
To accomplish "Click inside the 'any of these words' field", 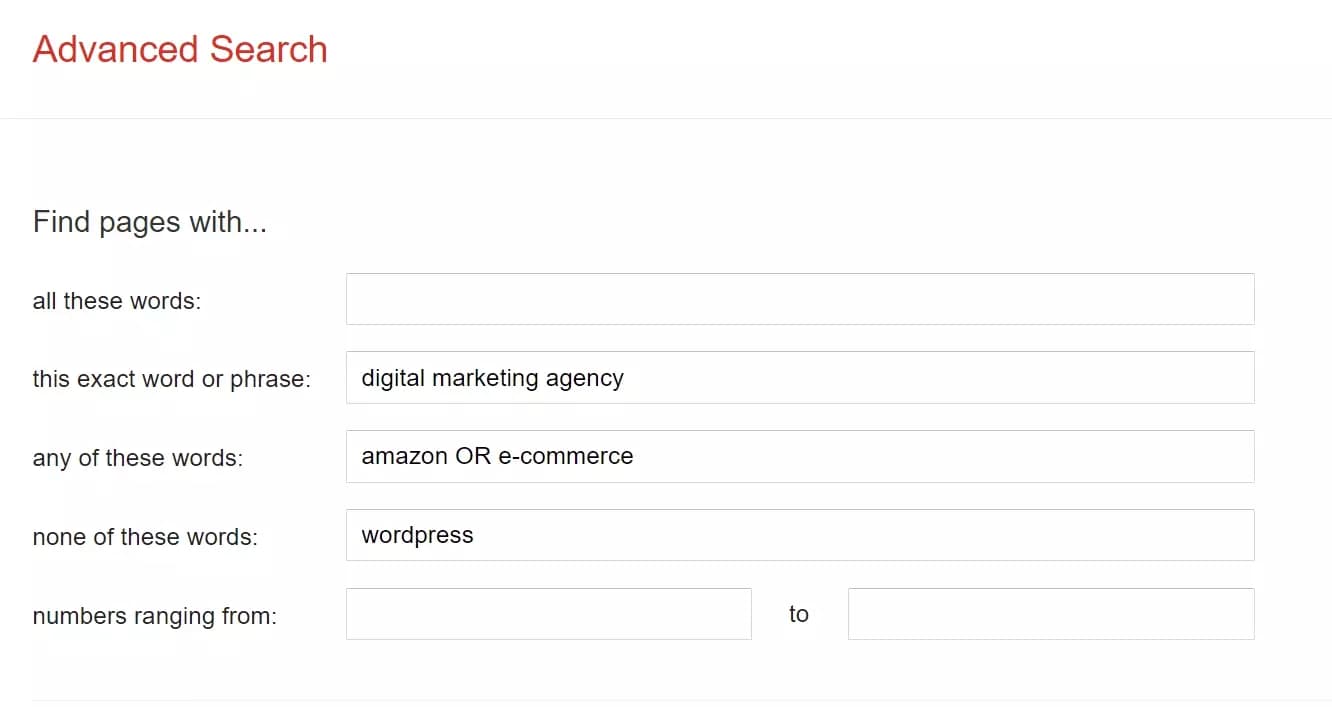I will [x=800, y=456].
